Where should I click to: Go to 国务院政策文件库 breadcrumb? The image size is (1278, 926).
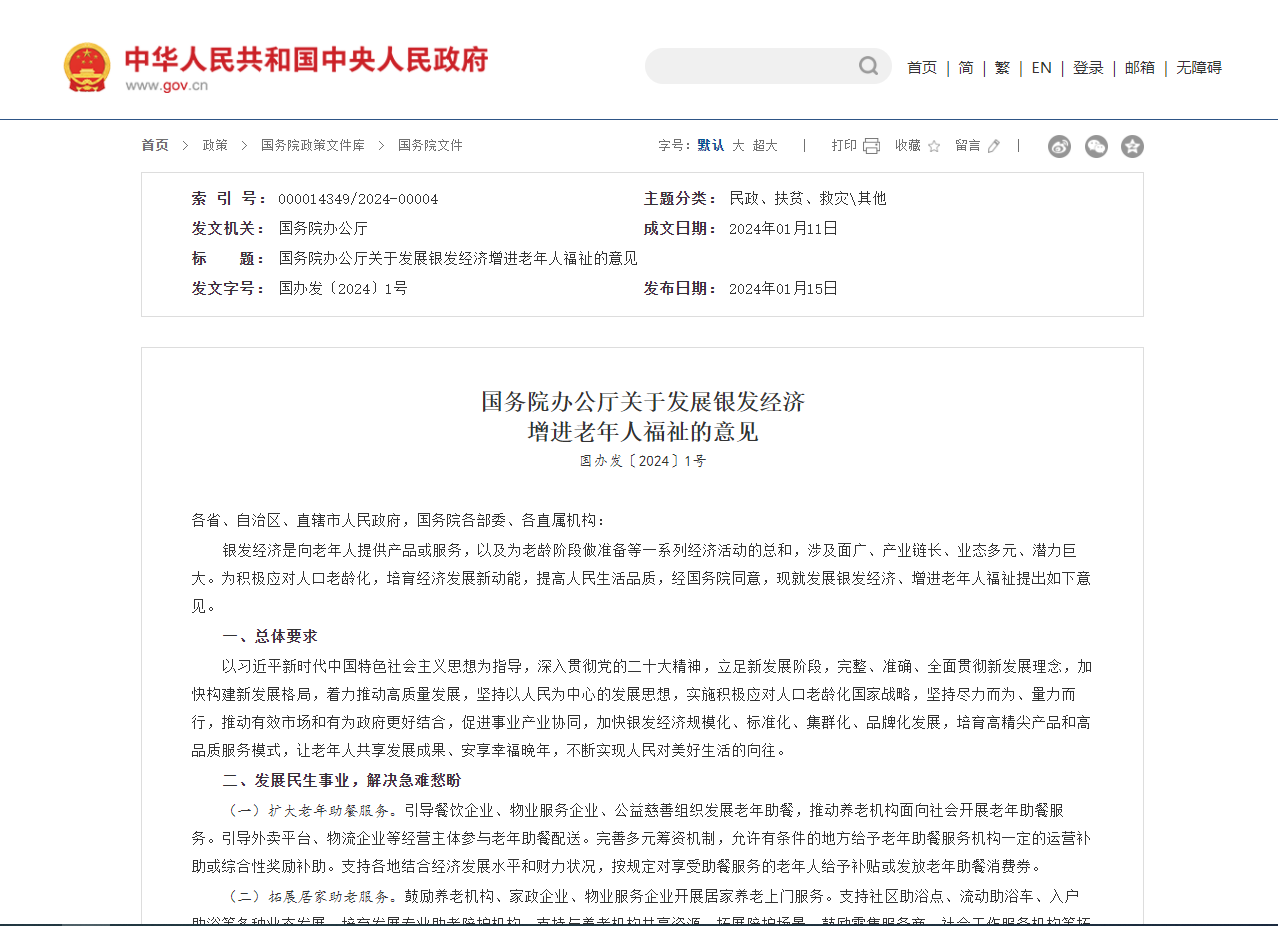[x=312, y=146]
